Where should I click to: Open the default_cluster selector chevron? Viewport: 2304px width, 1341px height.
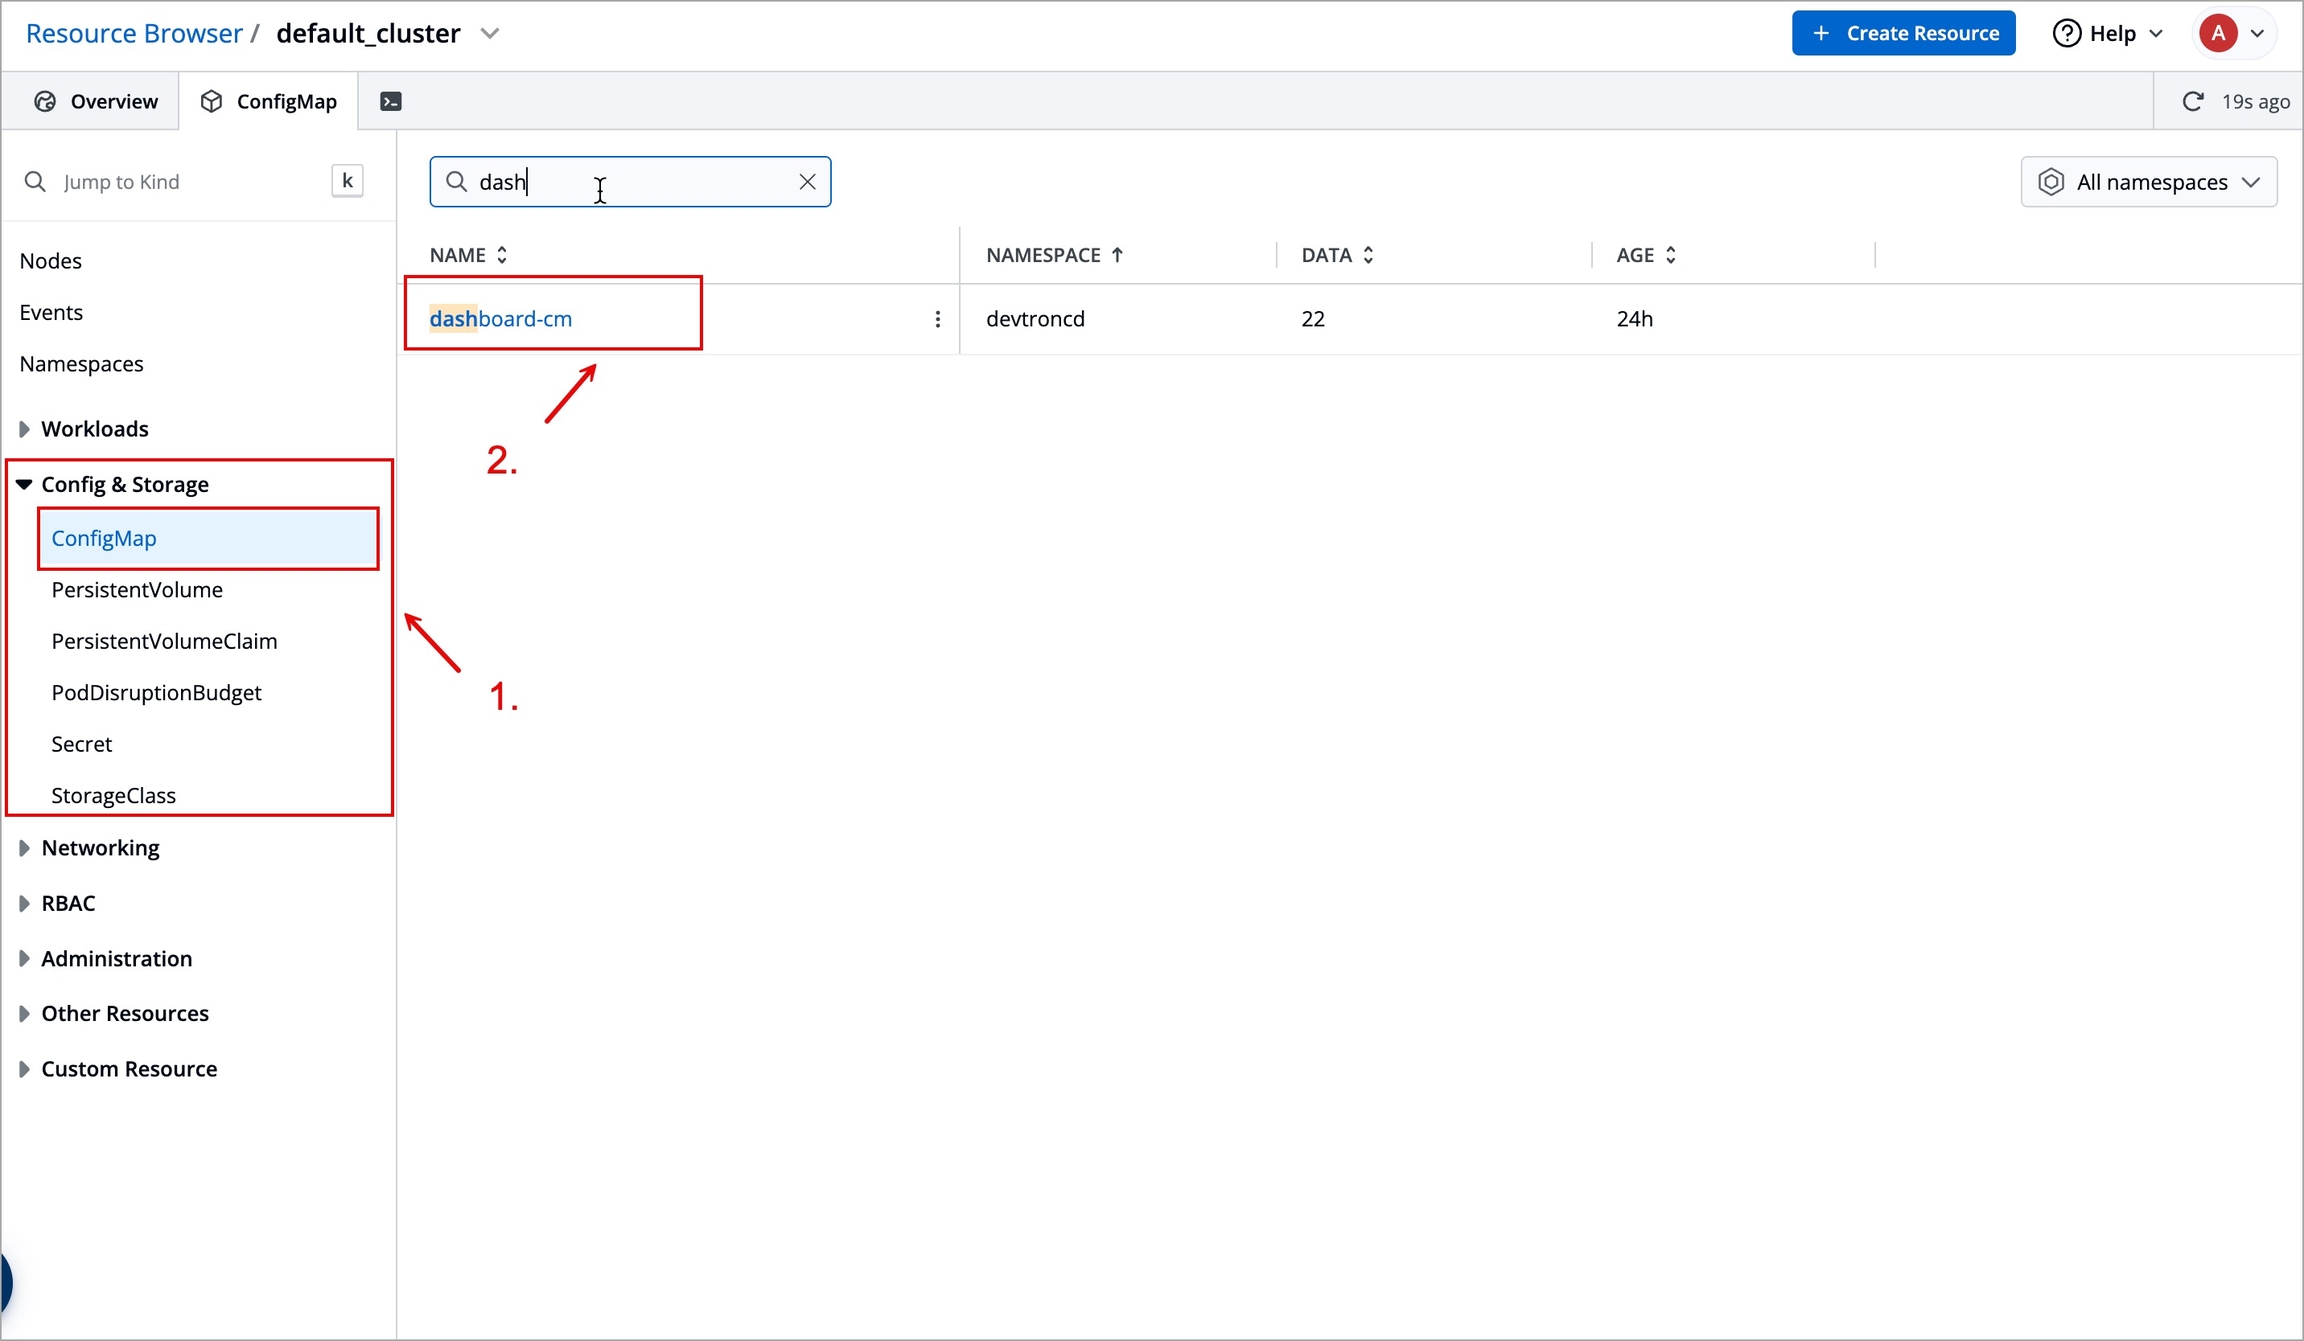click(x=490, y=33)
